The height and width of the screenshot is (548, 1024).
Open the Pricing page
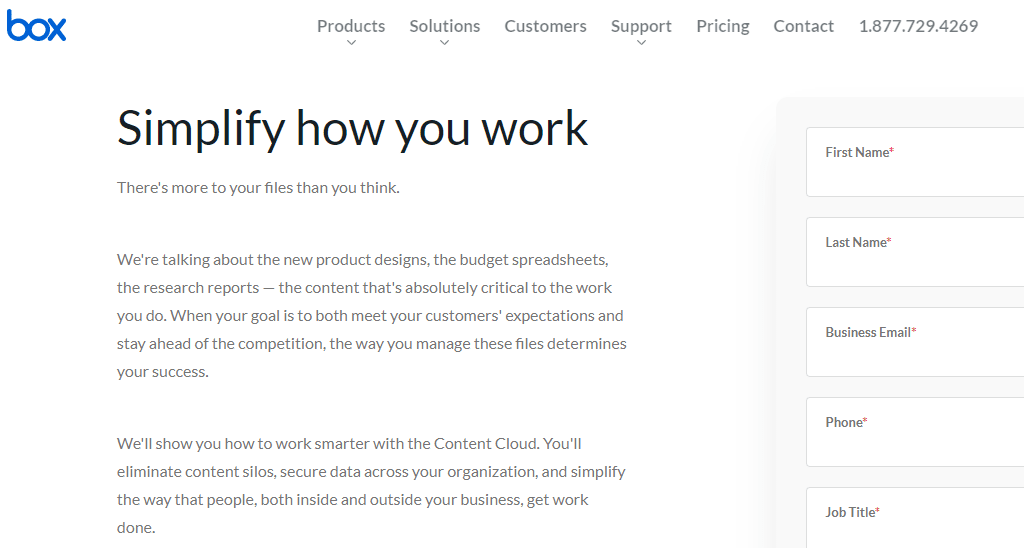point(722,26)
